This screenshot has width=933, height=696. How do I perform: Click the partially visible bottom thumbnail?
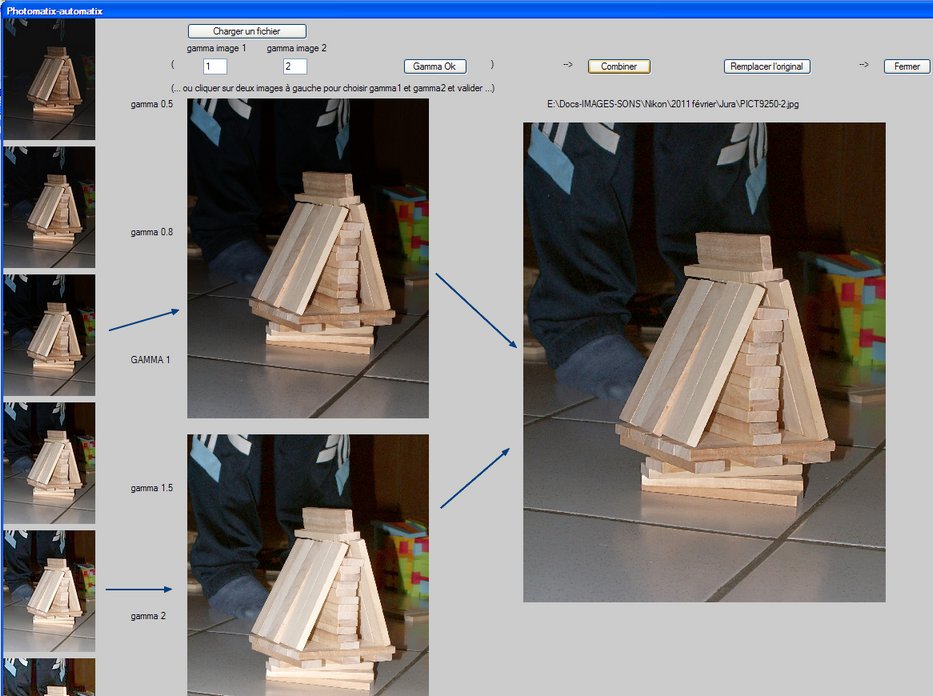coord(48,677)
